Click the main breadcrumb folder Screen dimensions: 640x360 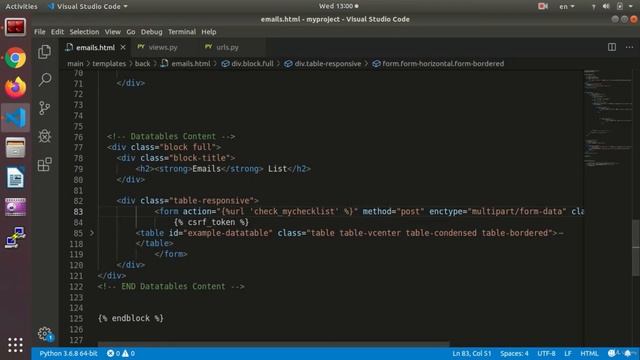[x=75, y=64]
